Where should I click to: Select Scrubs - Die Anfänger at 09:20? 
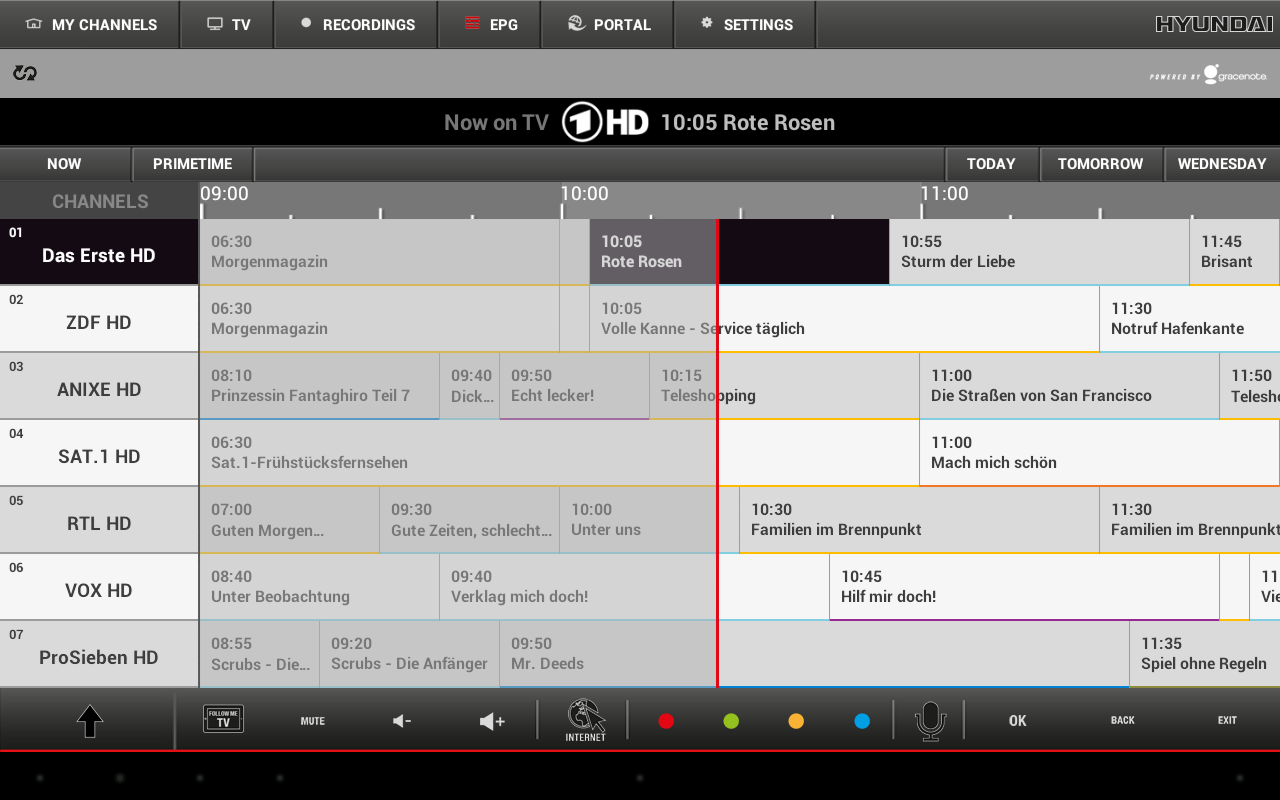[409, 654]
